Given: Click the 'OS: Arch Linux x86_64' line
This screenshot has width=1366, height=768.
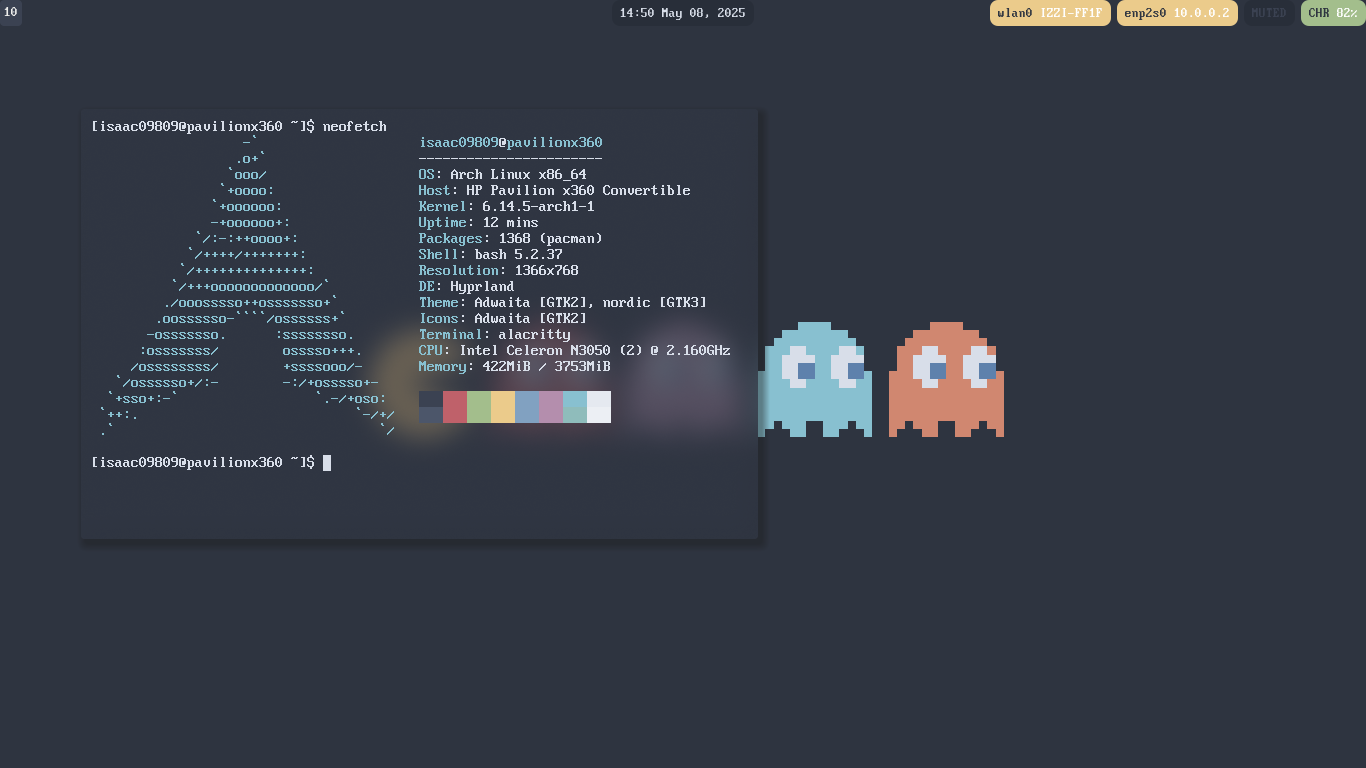Looking at the screenshot, I should tap(502, 175).
